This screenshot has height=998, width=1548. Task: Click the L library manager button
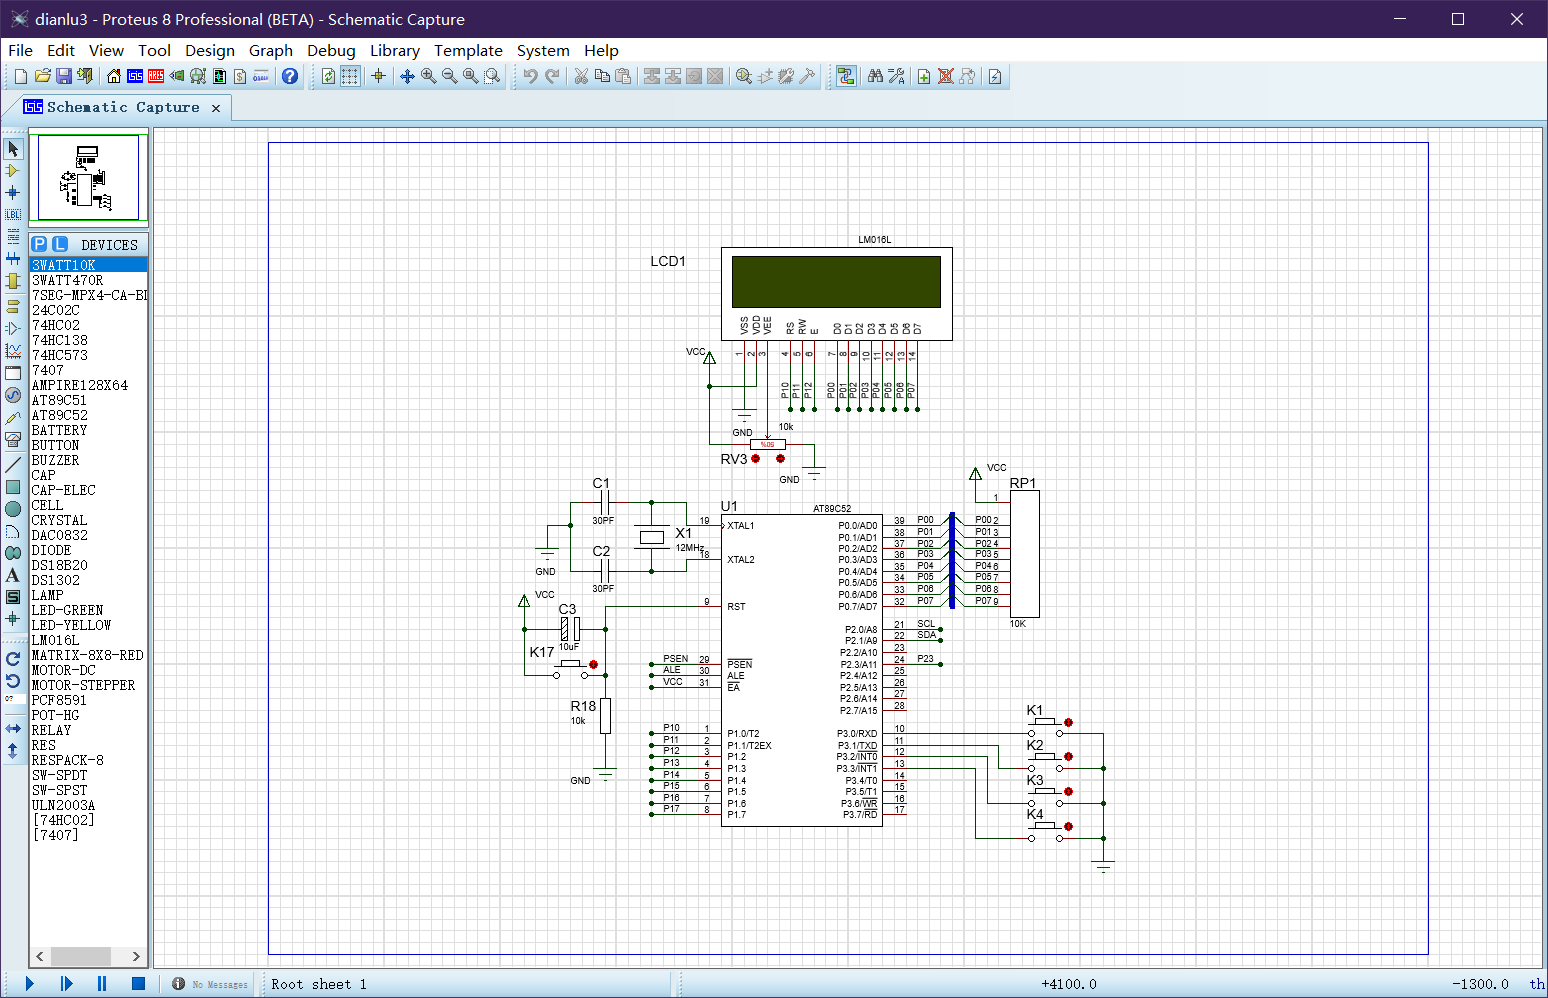(60, 244)
